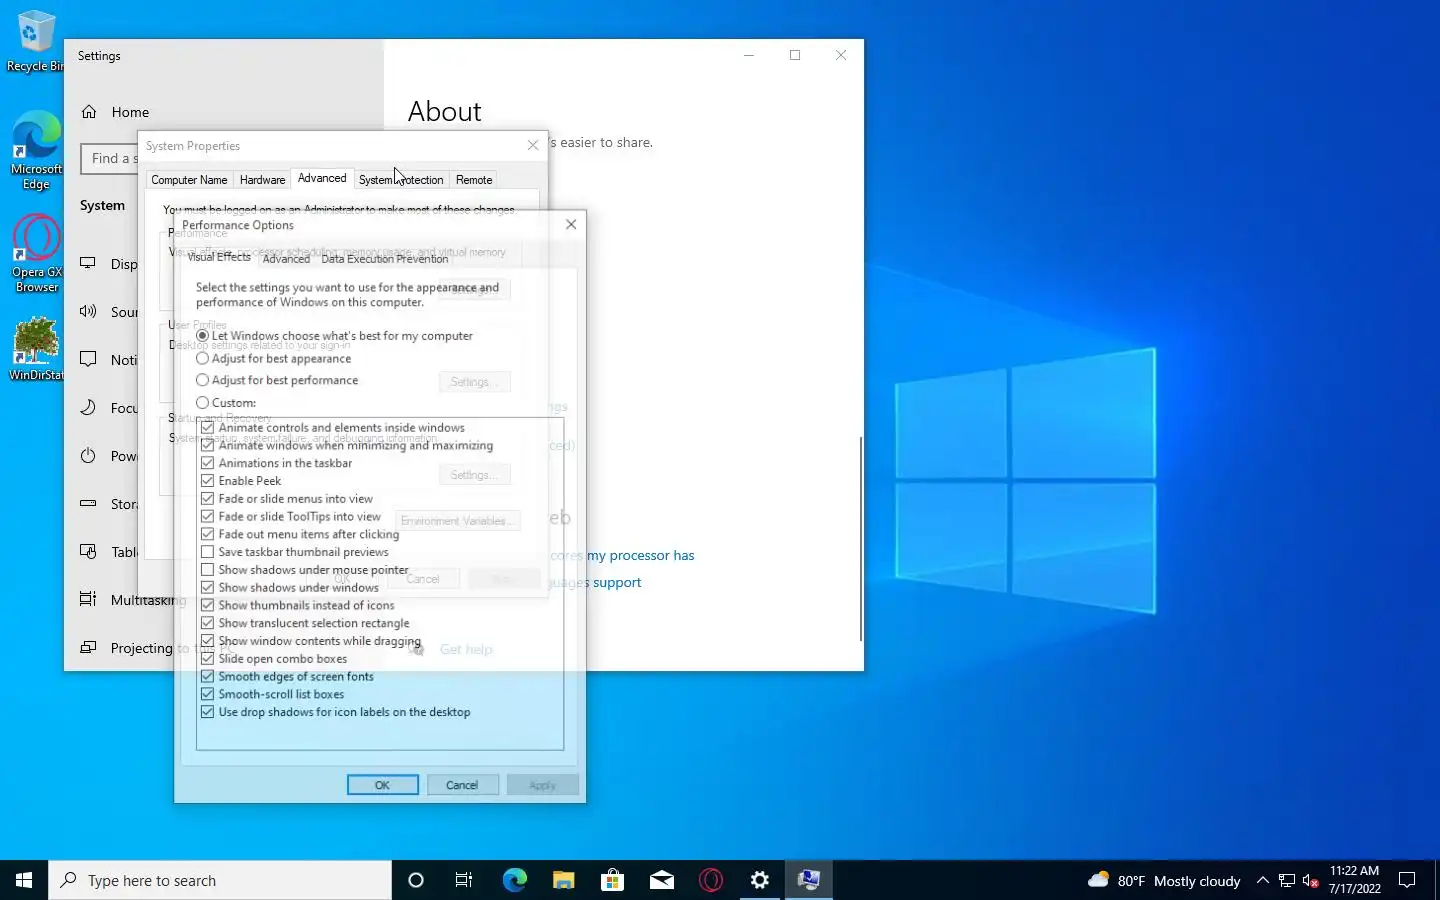This screenshot has width=1440, height=900.
Task: Click the Settings window vertical scrollbar
Action: click(860, 538)
